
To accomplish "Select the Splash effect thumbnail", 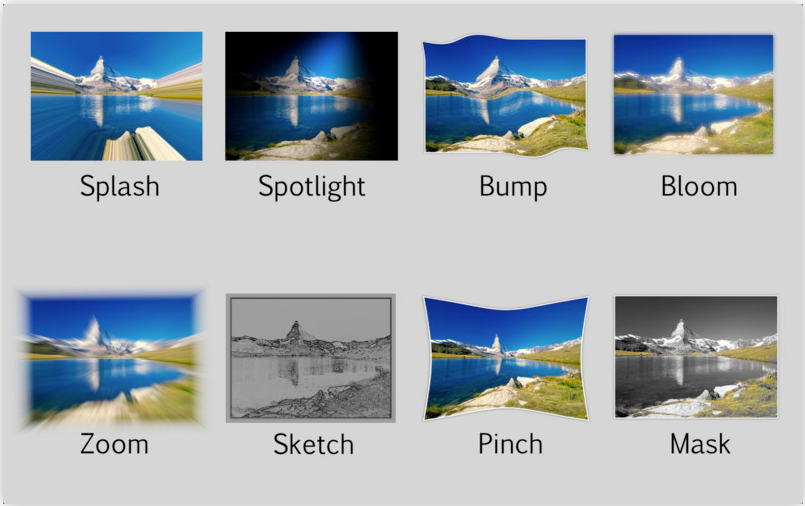I will click(x=117, y=96).
